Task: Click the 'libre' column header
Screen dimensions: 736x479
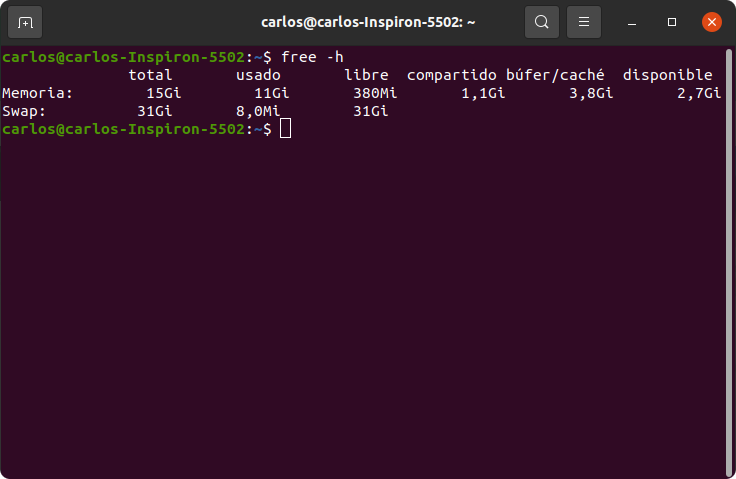Action: pos(366,75)
